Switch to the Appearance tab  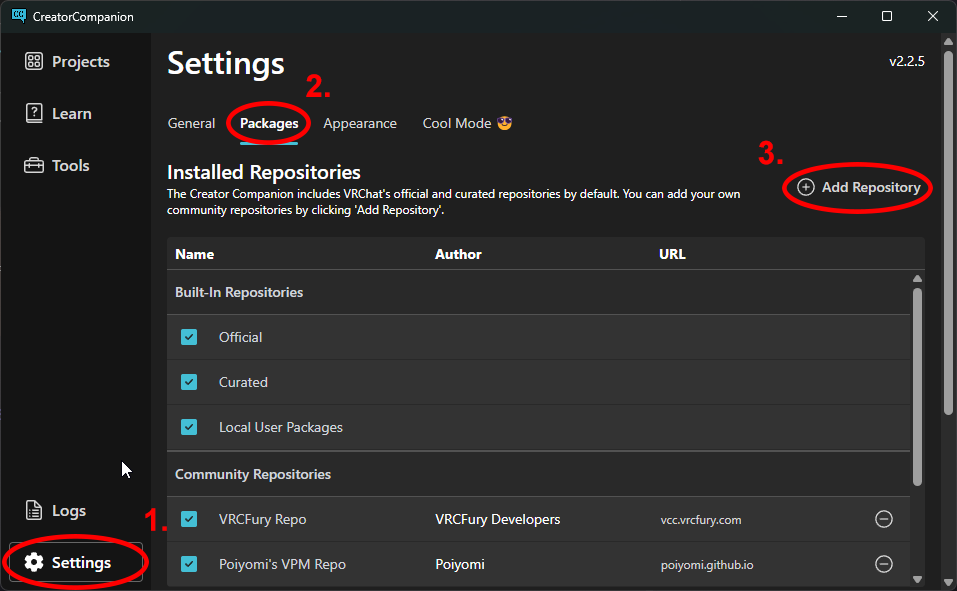click(x=360, y=124)
